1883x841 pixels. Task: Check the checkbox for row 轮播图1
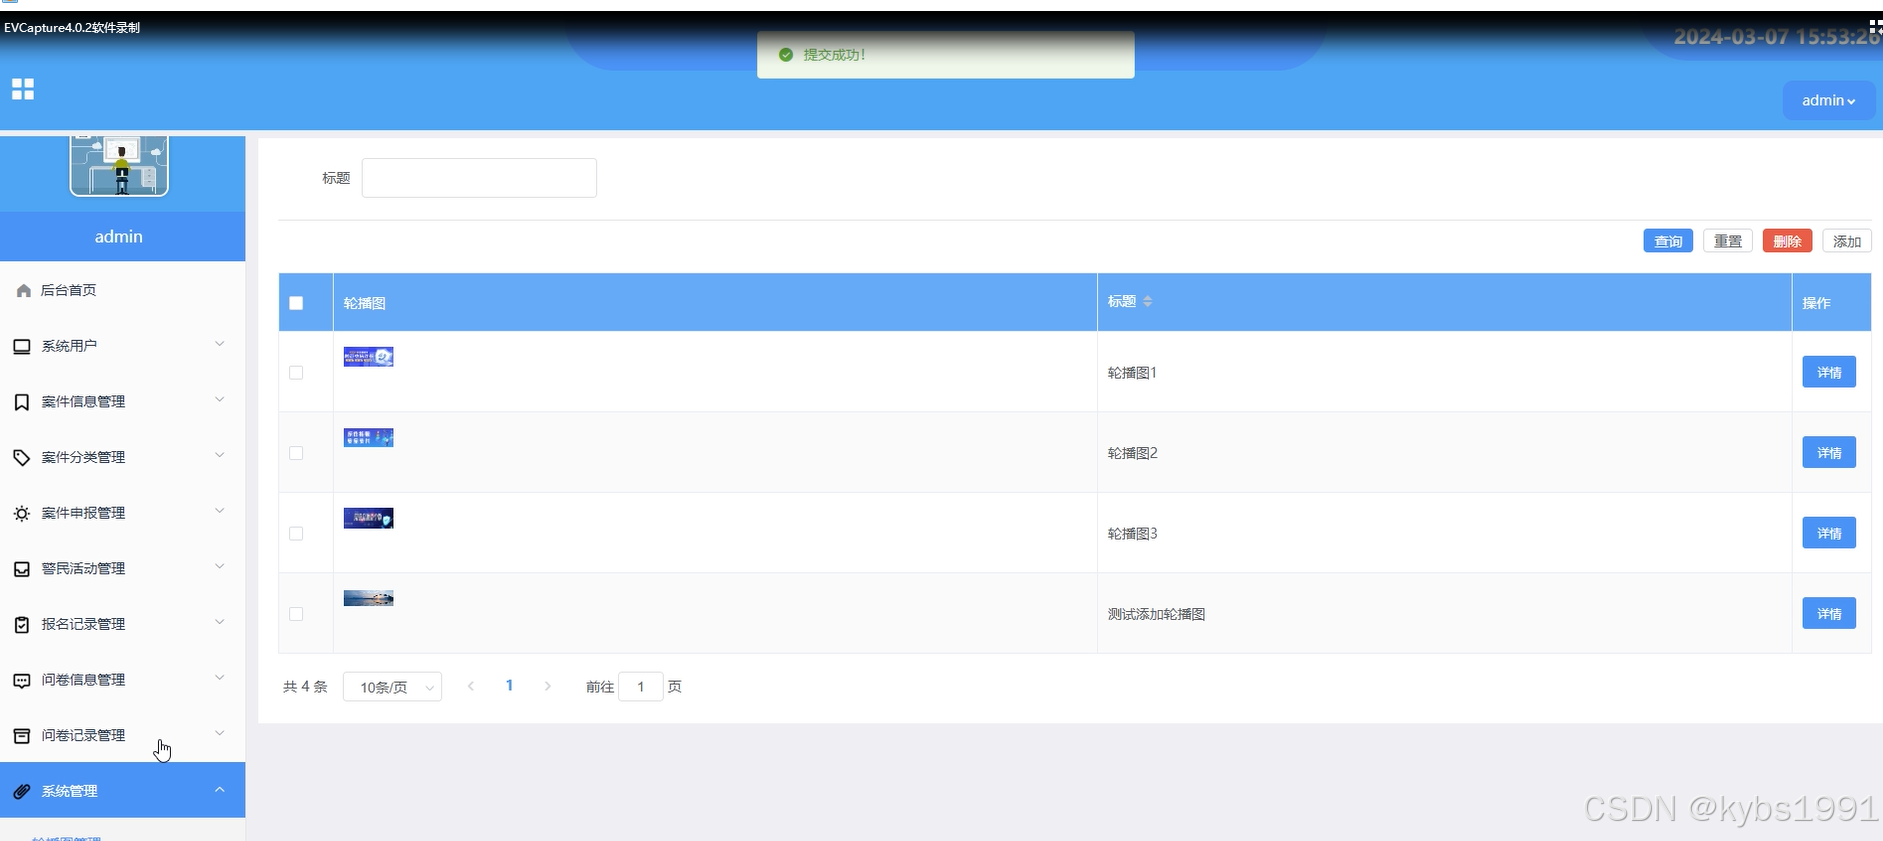[296, 372]
